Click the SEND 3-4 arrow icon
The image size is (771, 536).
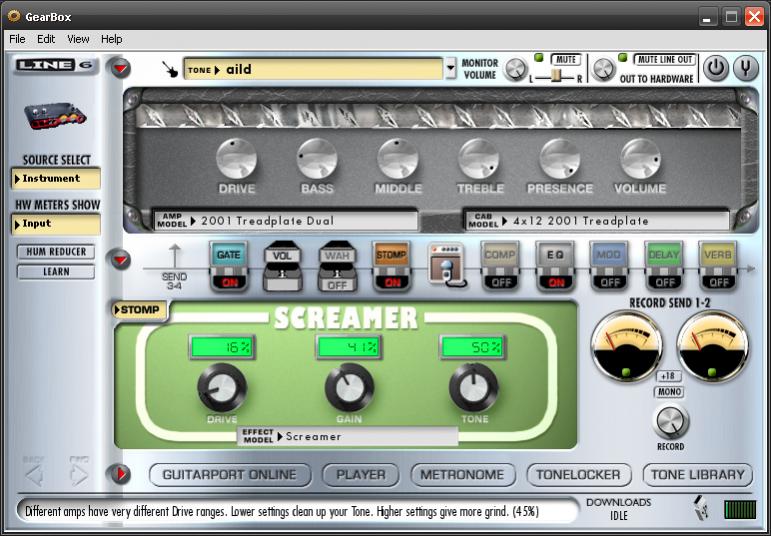[175, 256]
